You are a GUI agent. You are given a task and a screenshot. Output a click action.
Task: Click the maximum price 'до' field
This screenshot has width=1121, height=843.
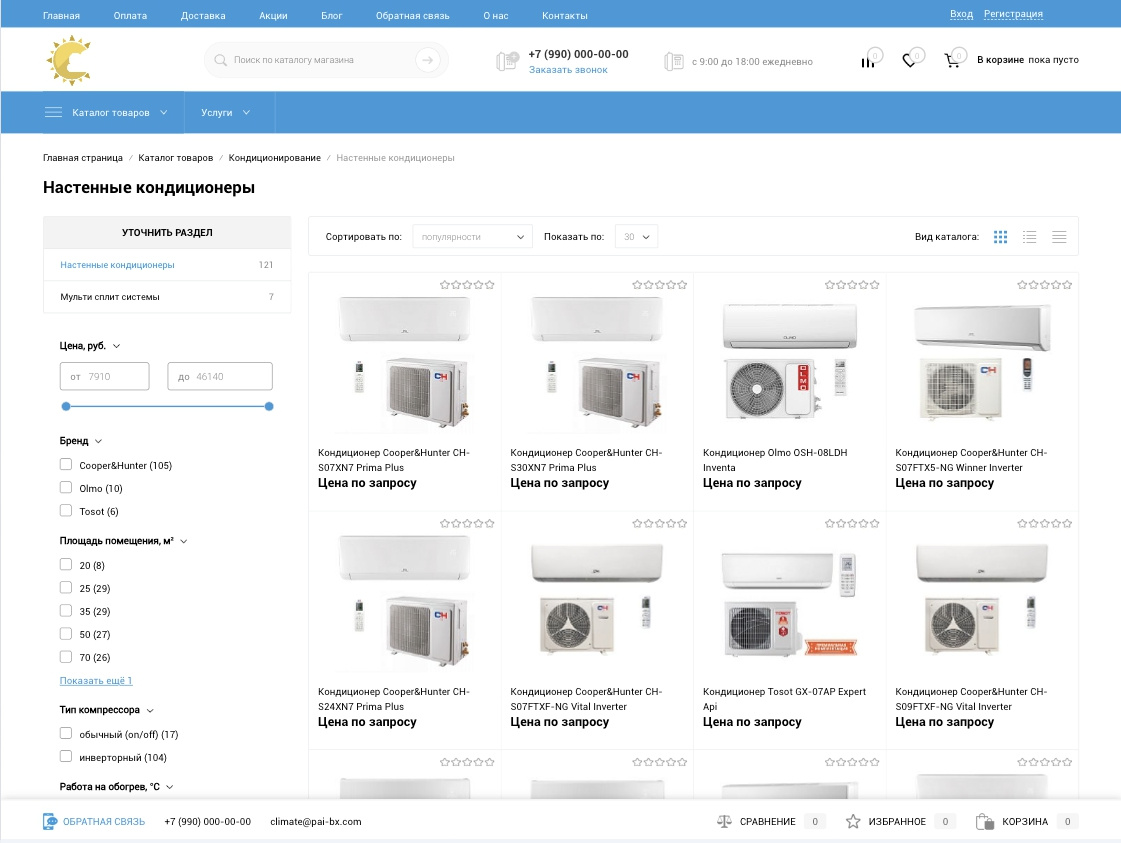point(220,376)
